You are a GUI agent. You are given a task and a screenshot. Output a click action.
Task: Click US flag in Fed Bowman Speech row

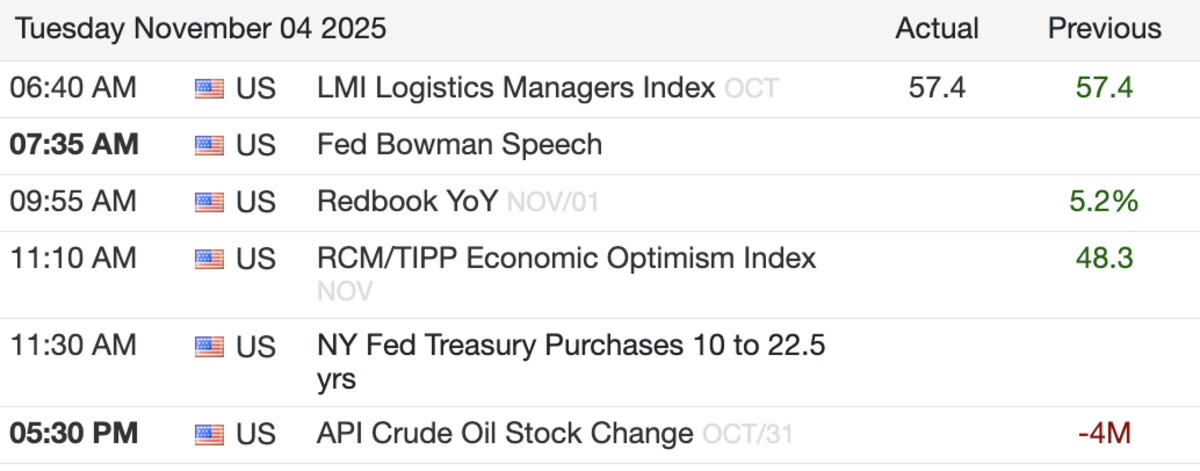[x=208, y=145]
